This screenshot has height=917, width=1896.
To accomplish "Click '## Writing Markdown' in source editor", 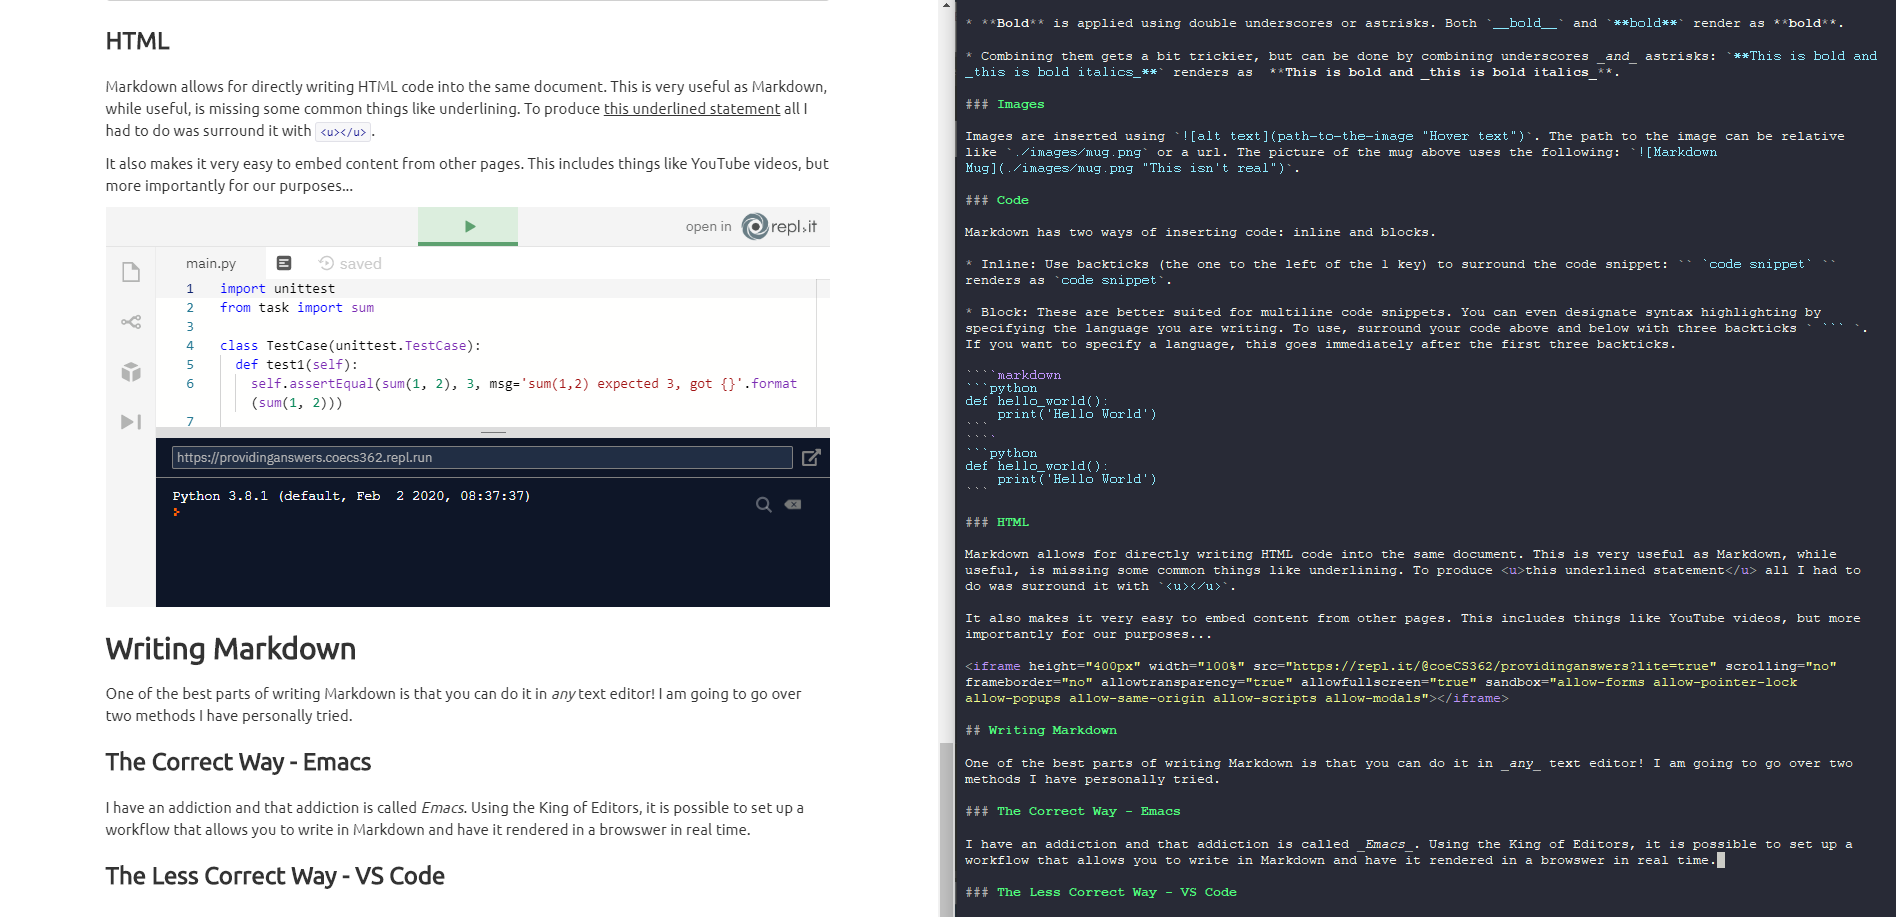I will pos(1040,730).
